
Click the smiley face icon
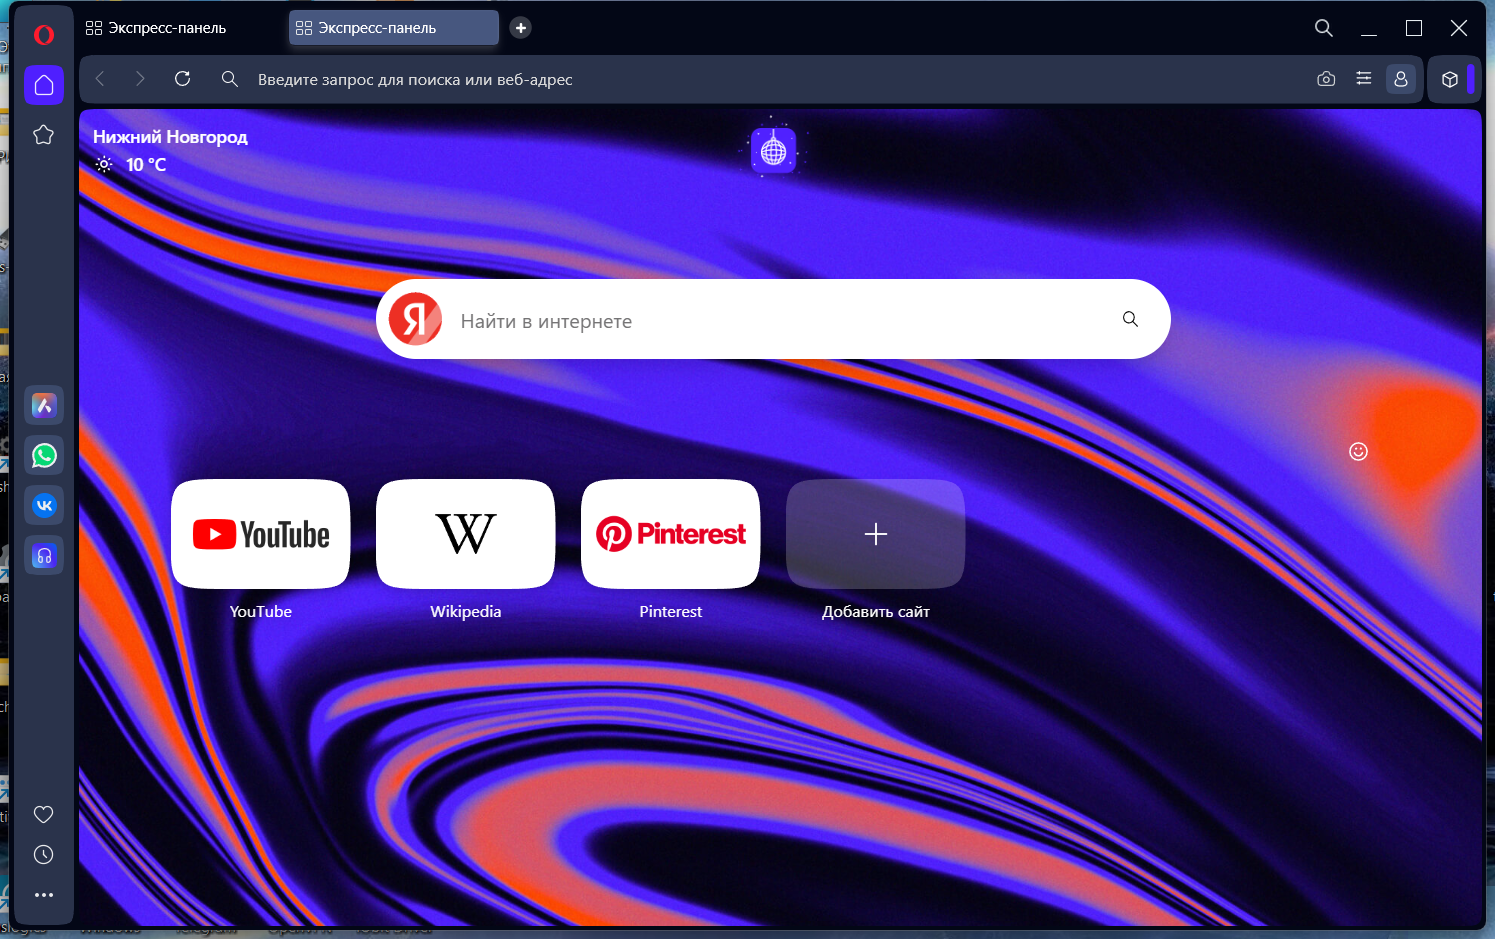tap(1358, 452)
